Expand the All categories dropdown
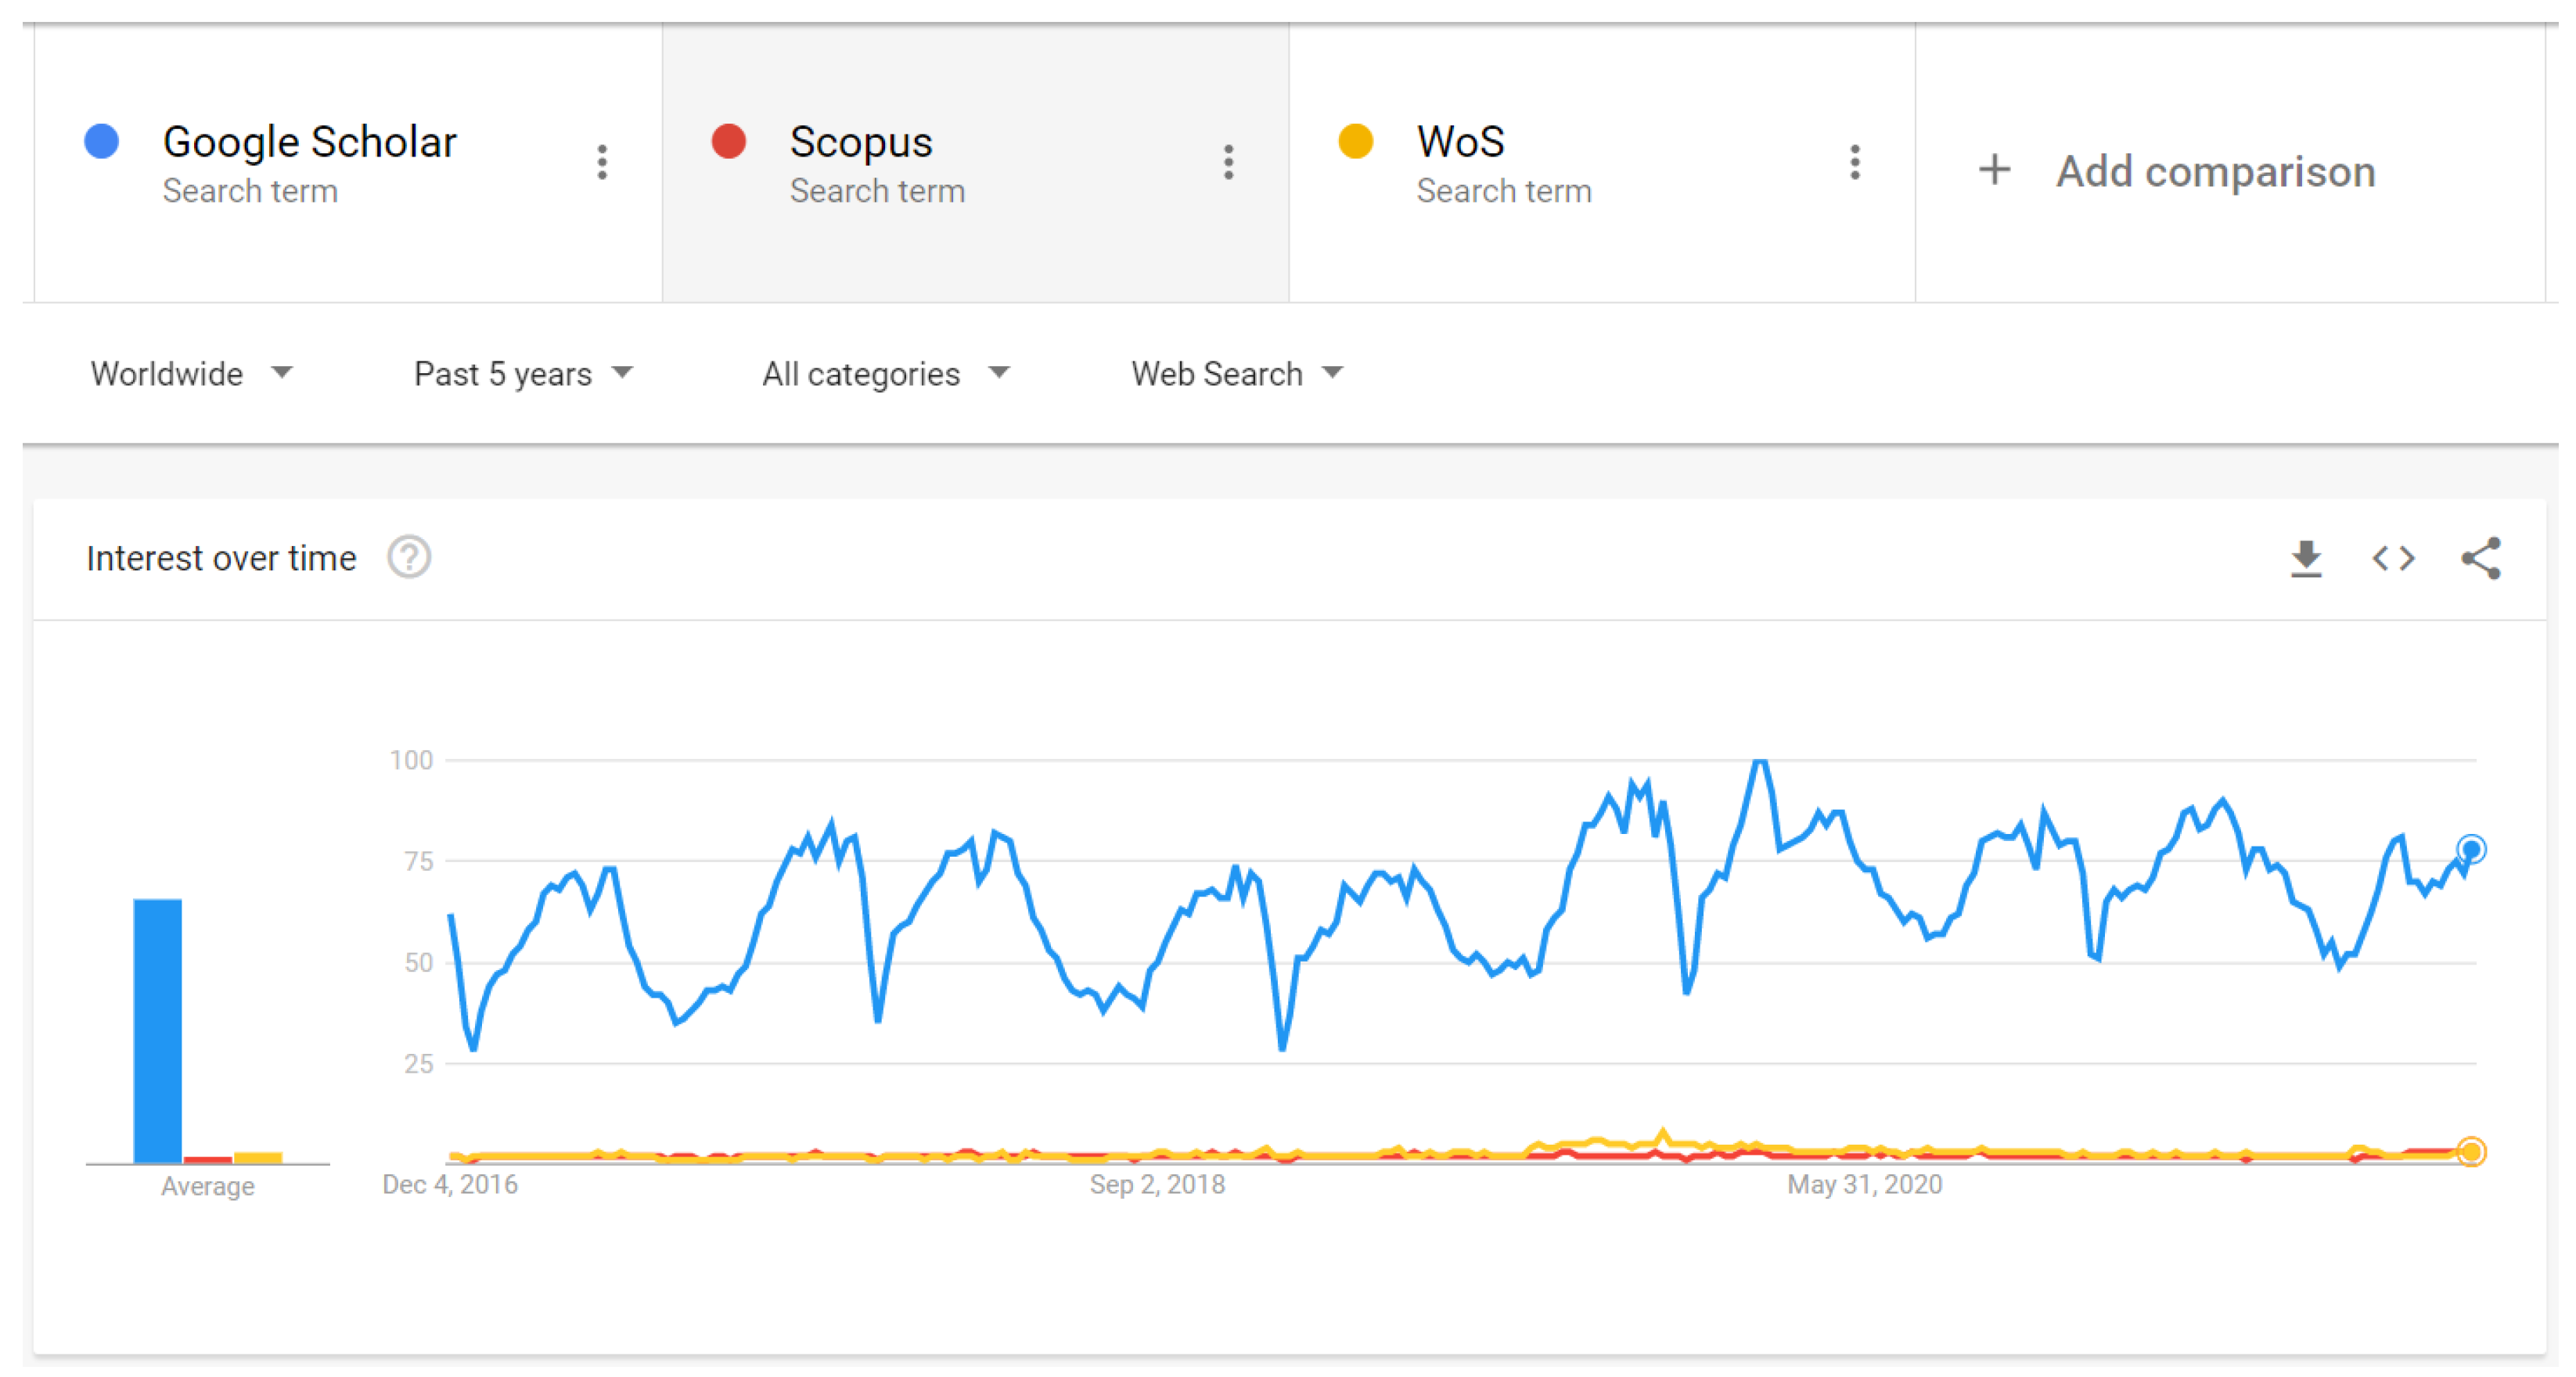The width and height of the screenshot is (2576, 1377). (x=885, y=374)
